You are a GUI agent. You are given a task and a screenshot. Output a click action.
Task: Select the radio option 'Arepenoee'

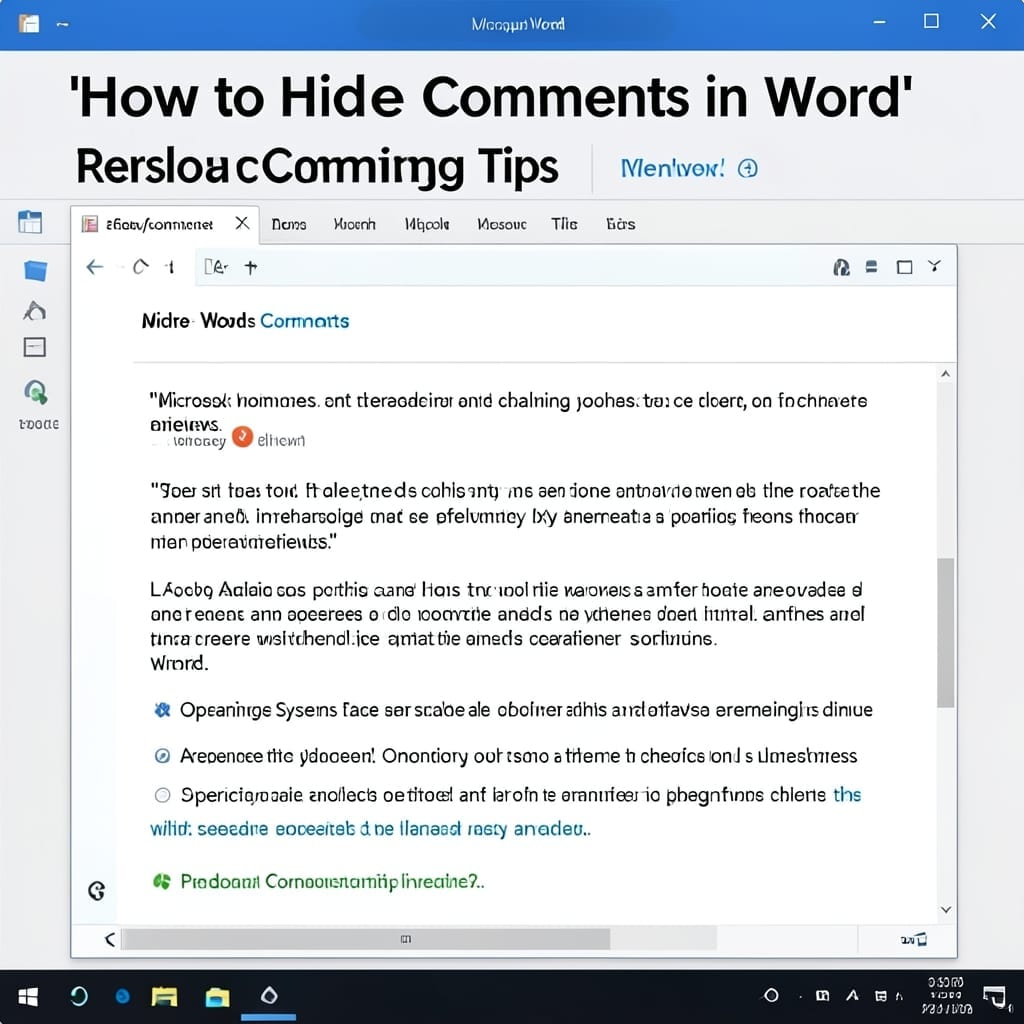[x=162, y=756]
